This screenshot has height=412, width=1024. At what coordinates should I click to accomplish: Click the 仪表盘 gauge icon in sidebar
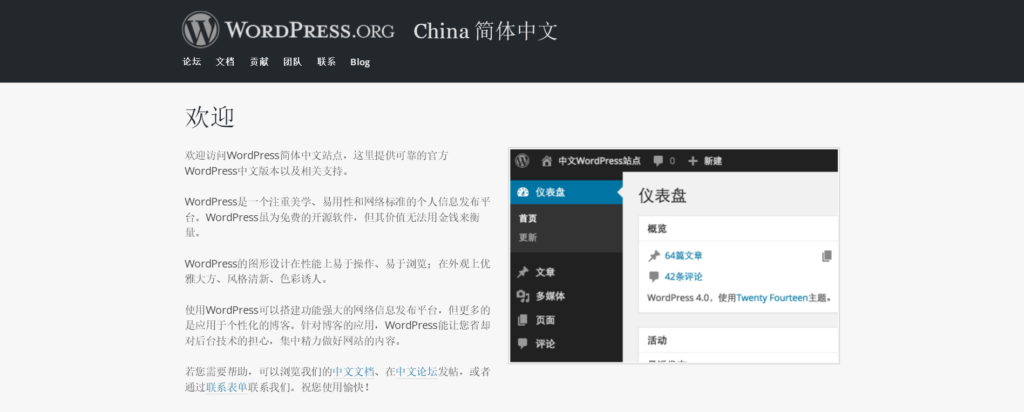(522, 192)
